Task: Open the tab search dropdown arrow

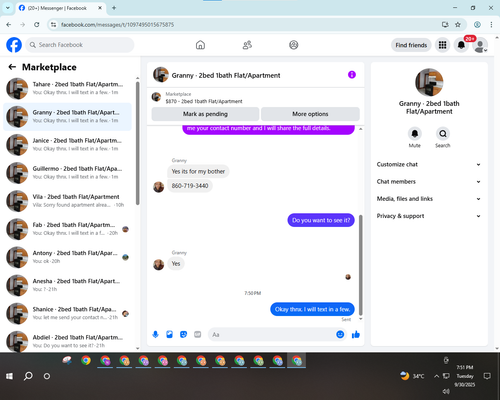Action: pyautogui.click(x=7, y=8)
